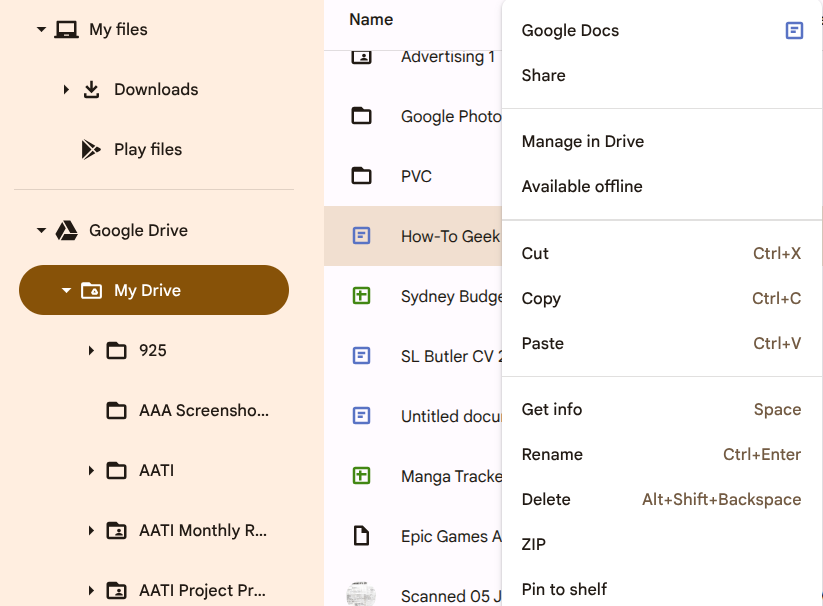This screenshot has width=823, height=606.
Task: Open Manage in Drive
Action: click(582, 141)
